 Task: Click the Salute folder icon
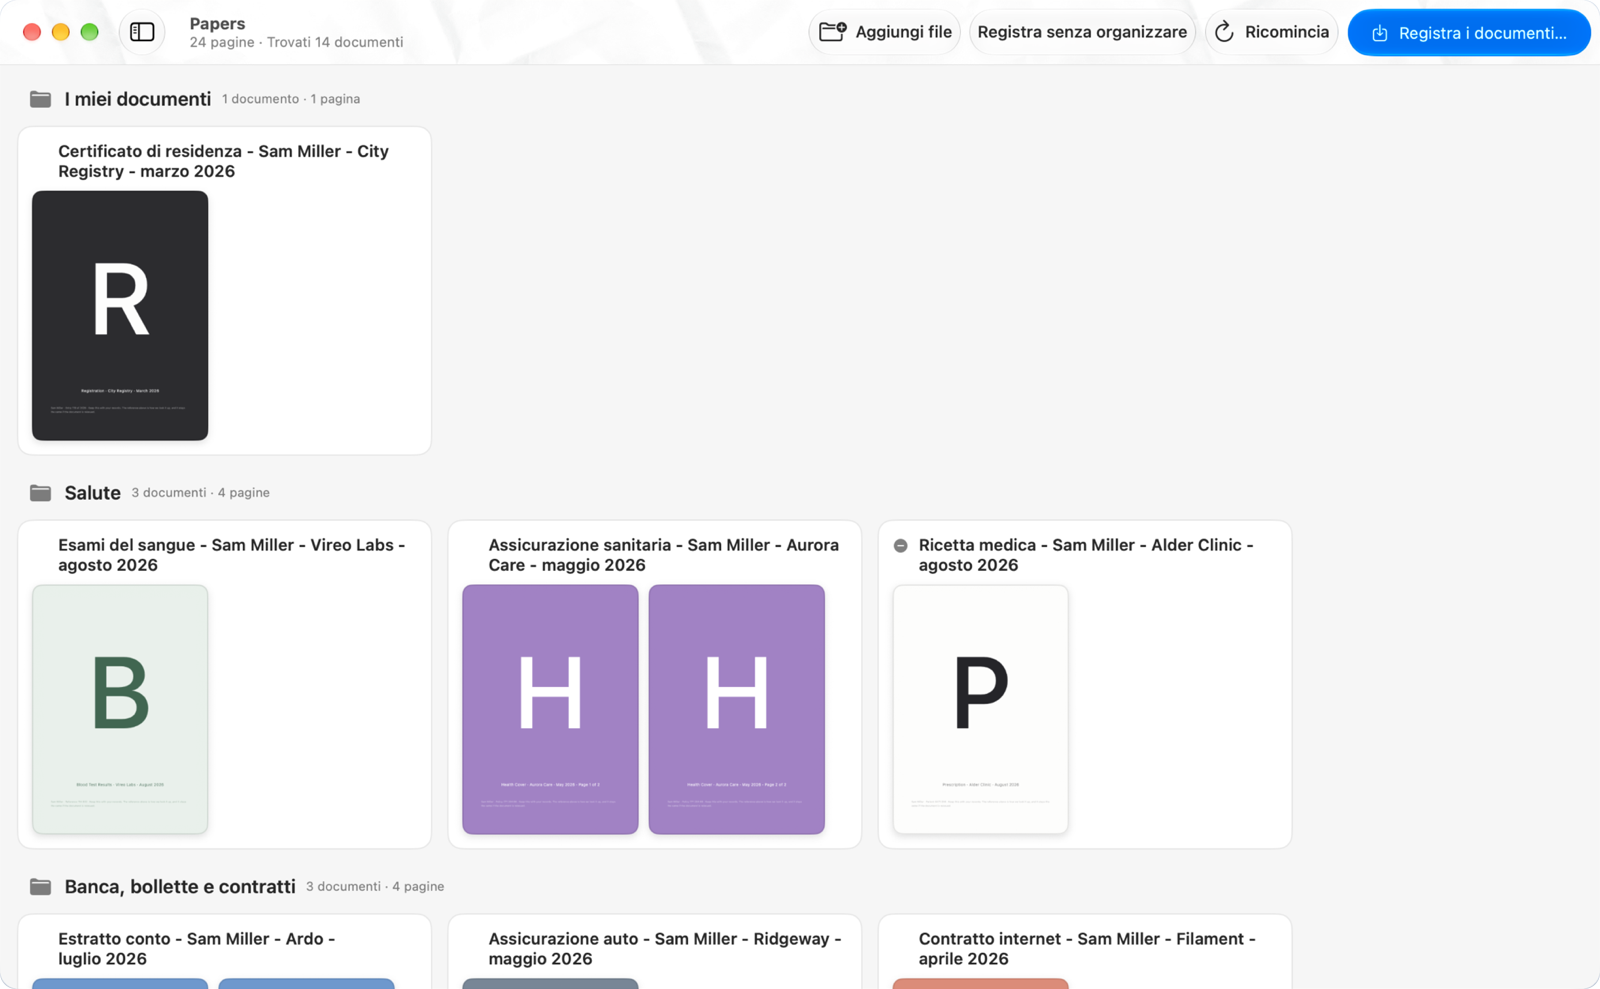pyautogui.click(x=40, y=493)
